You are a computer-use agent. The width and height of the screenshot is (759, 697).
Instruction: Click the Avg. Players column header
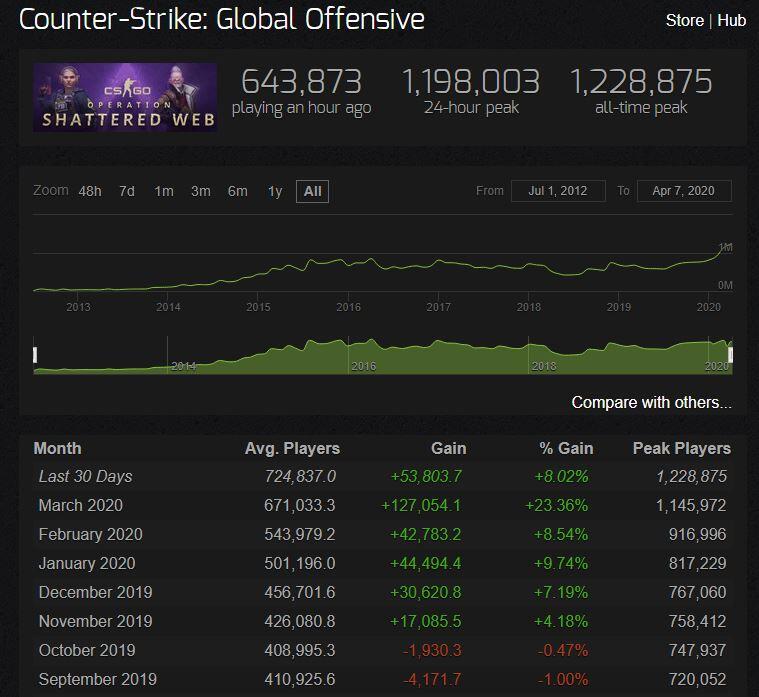[292, 448]
